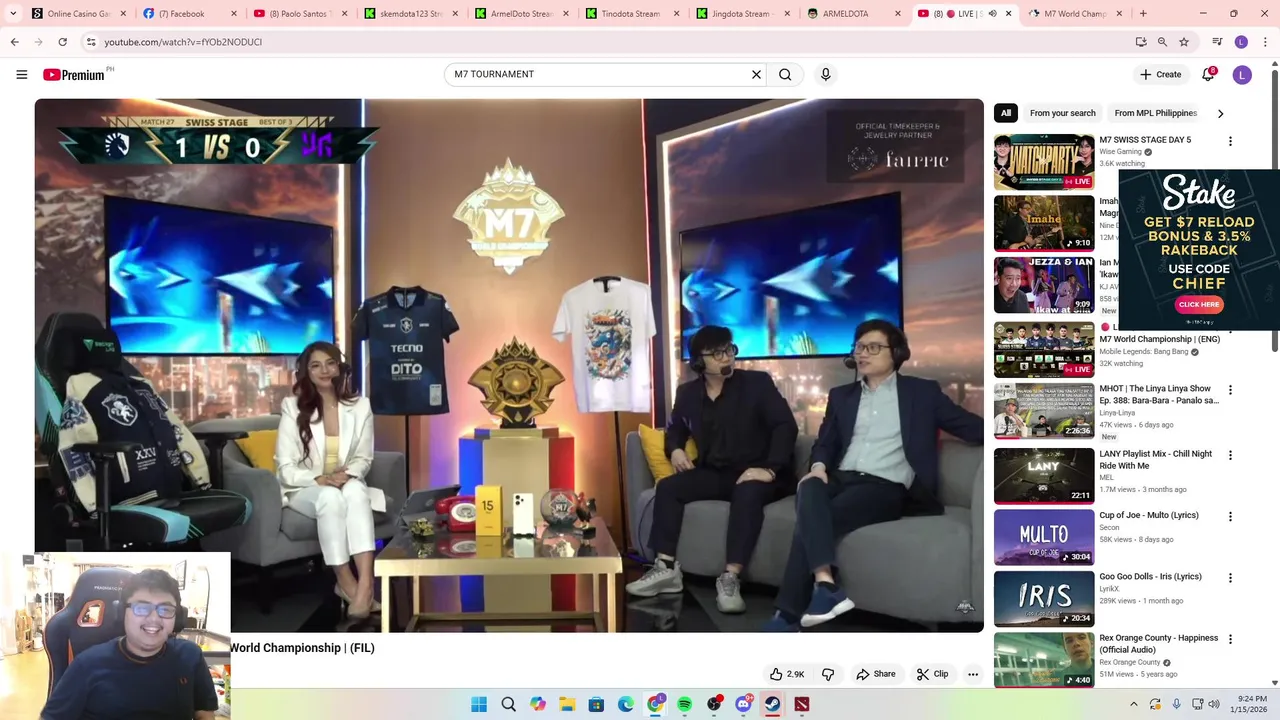The width and height of the screenshot is (1280, 720).
Task: Select From MPL Philippines chip
Action: [x=1155, y=113]
